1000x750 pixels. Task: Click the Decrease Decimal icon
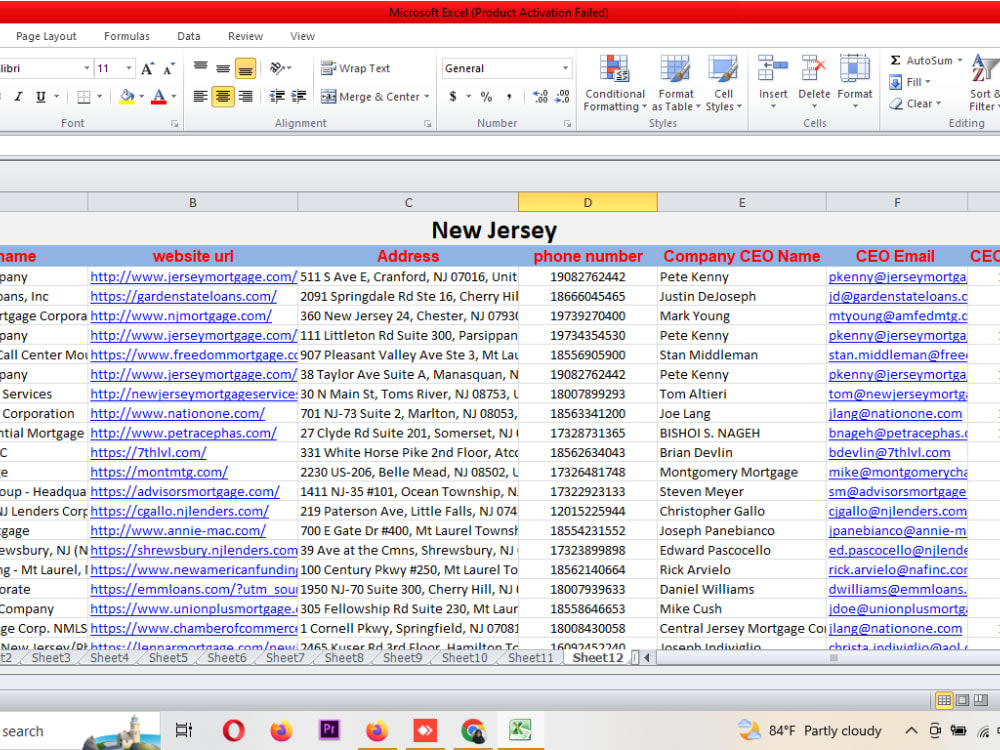coord(562,97)
